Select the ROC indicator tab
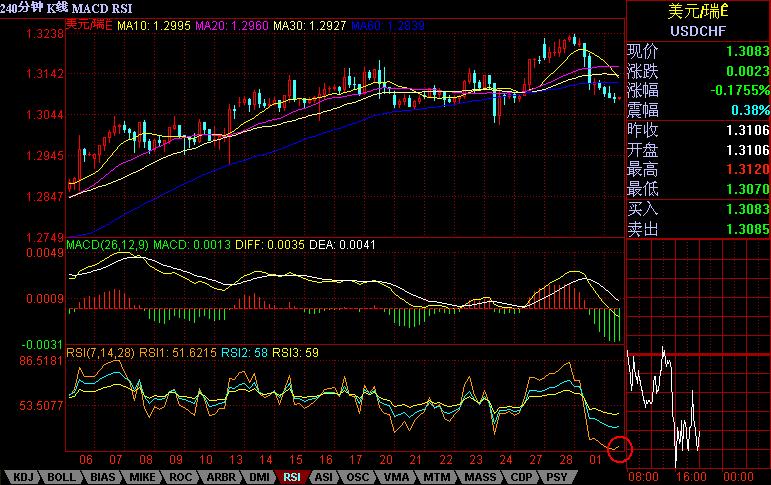The image size is (771, 485). [x=180, y=477]
